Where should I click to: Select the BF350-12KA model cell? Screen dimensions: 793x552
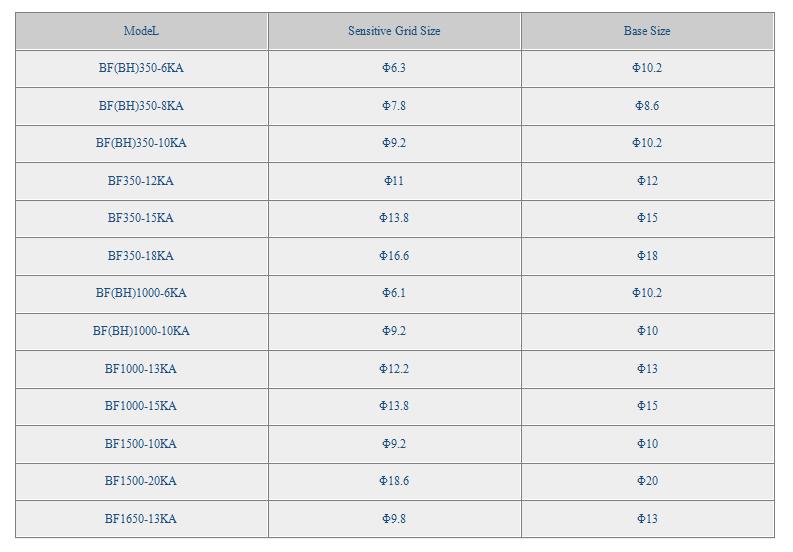point(141,181)
